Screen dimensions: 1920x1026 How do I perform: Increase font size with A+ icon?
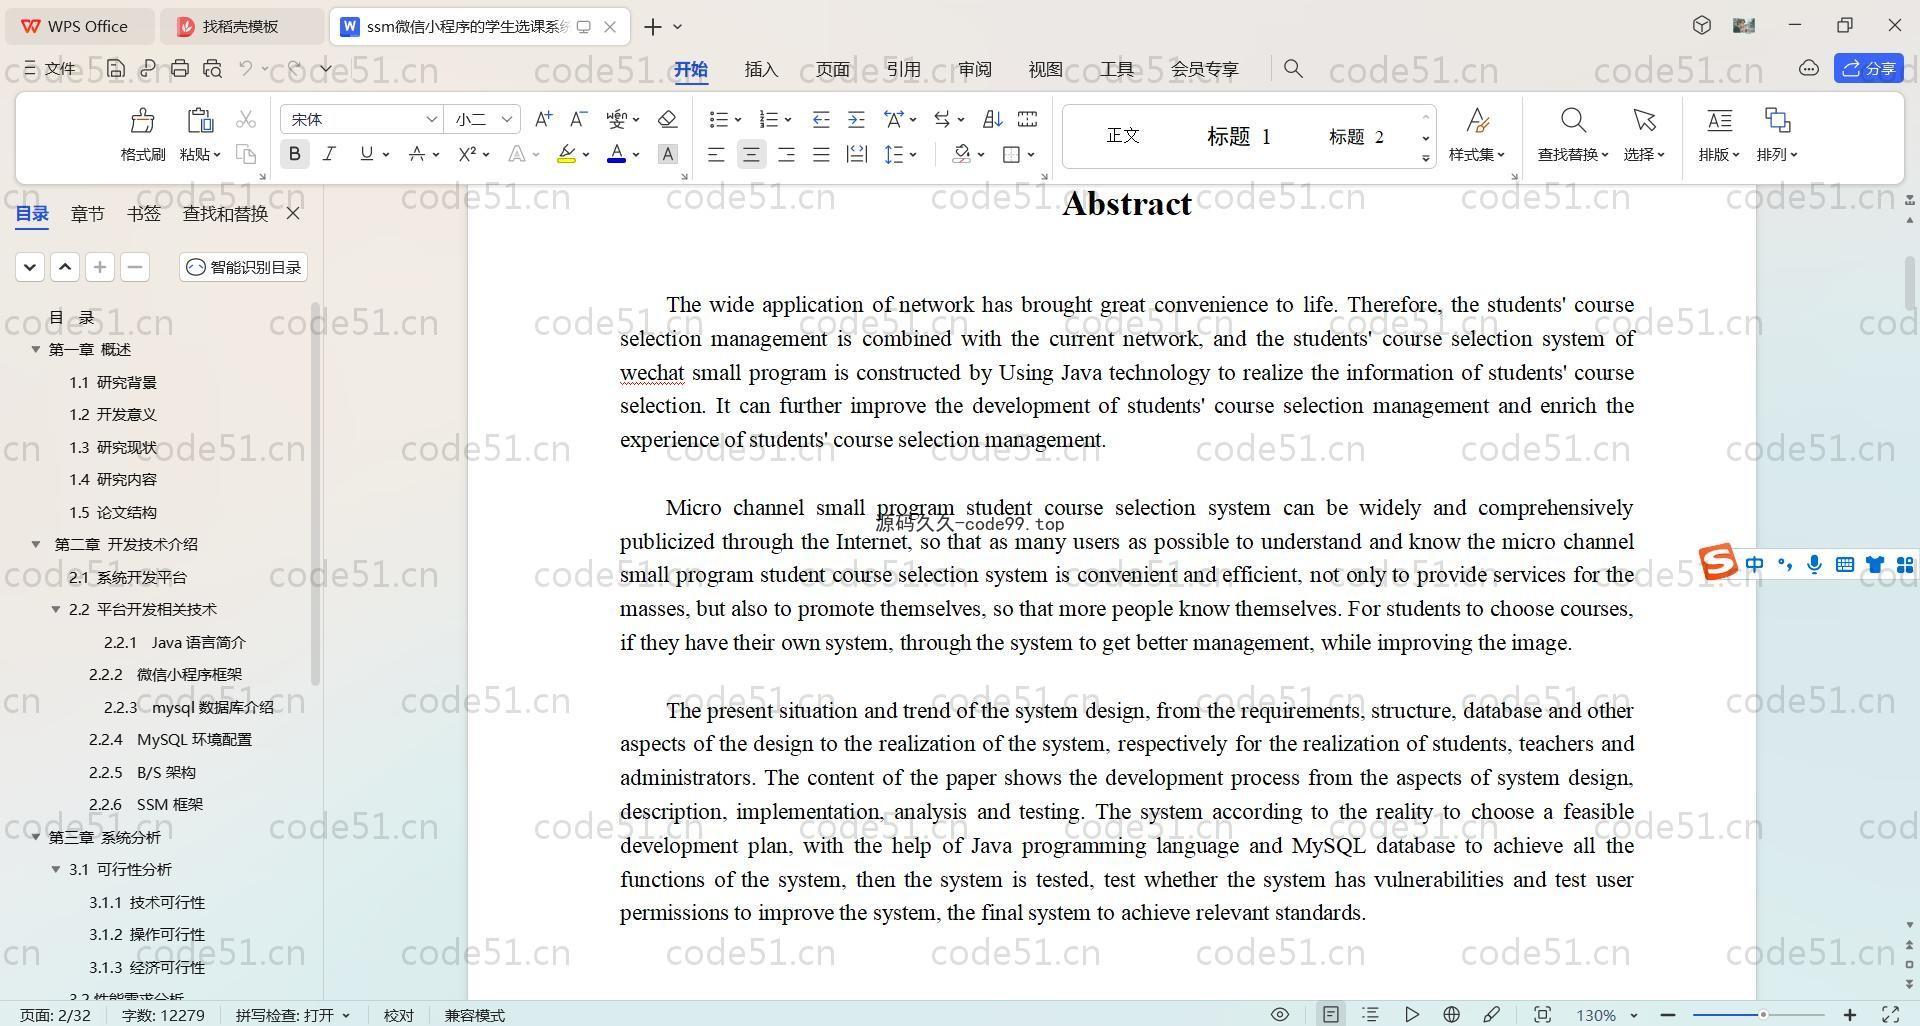[x=543, y=119]
